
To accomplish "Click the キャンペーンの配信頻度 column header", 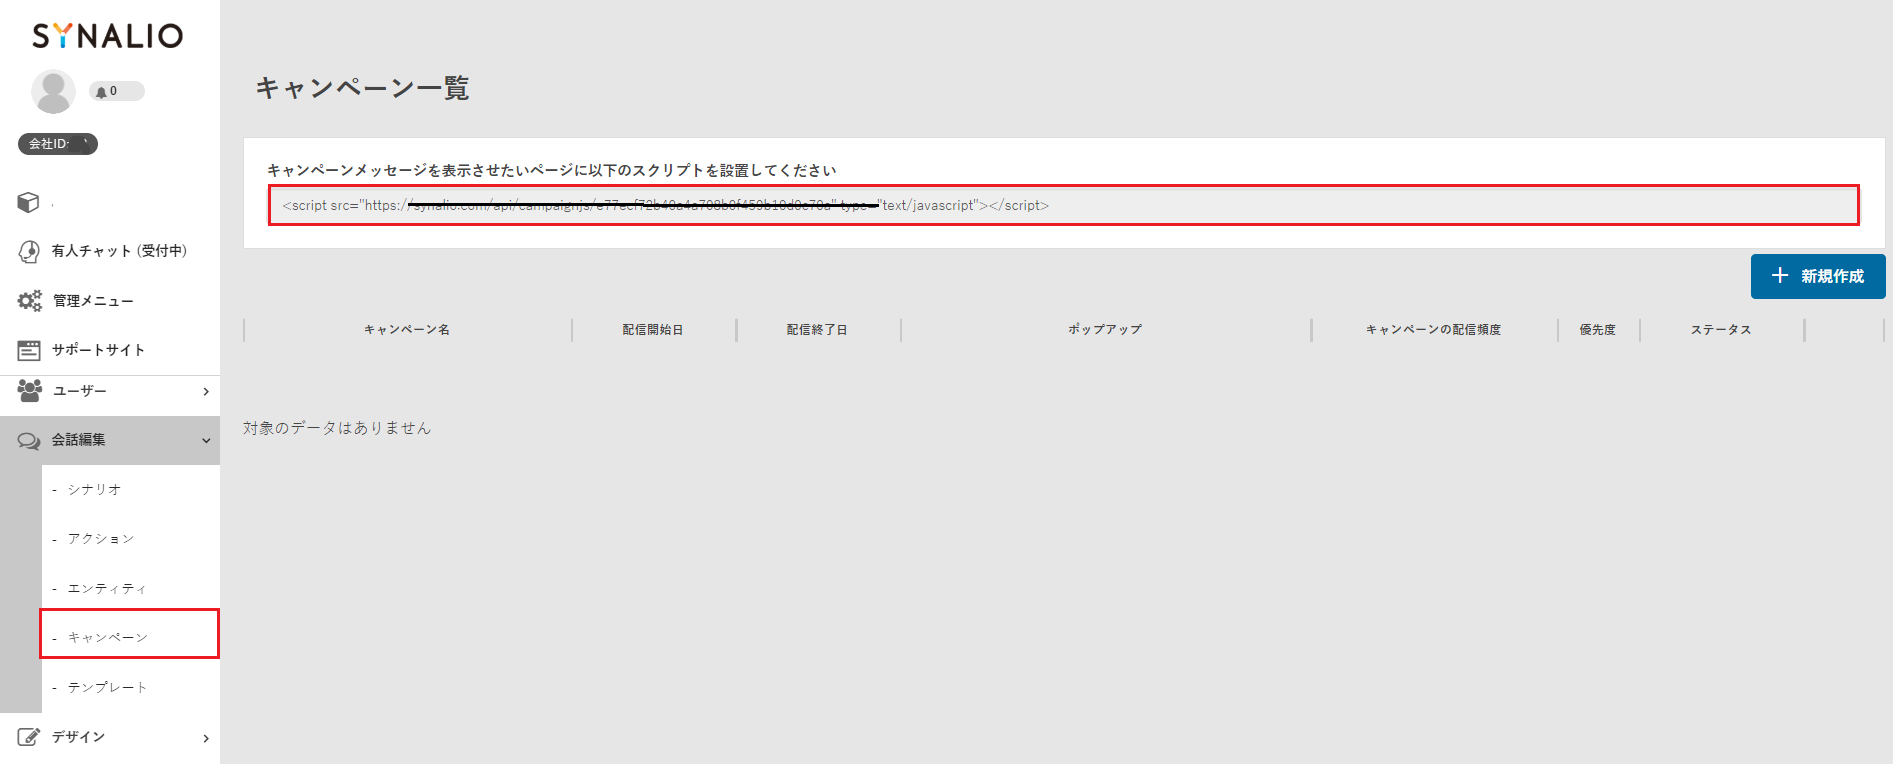I will pyautogui.click(x=1434, y=330).
